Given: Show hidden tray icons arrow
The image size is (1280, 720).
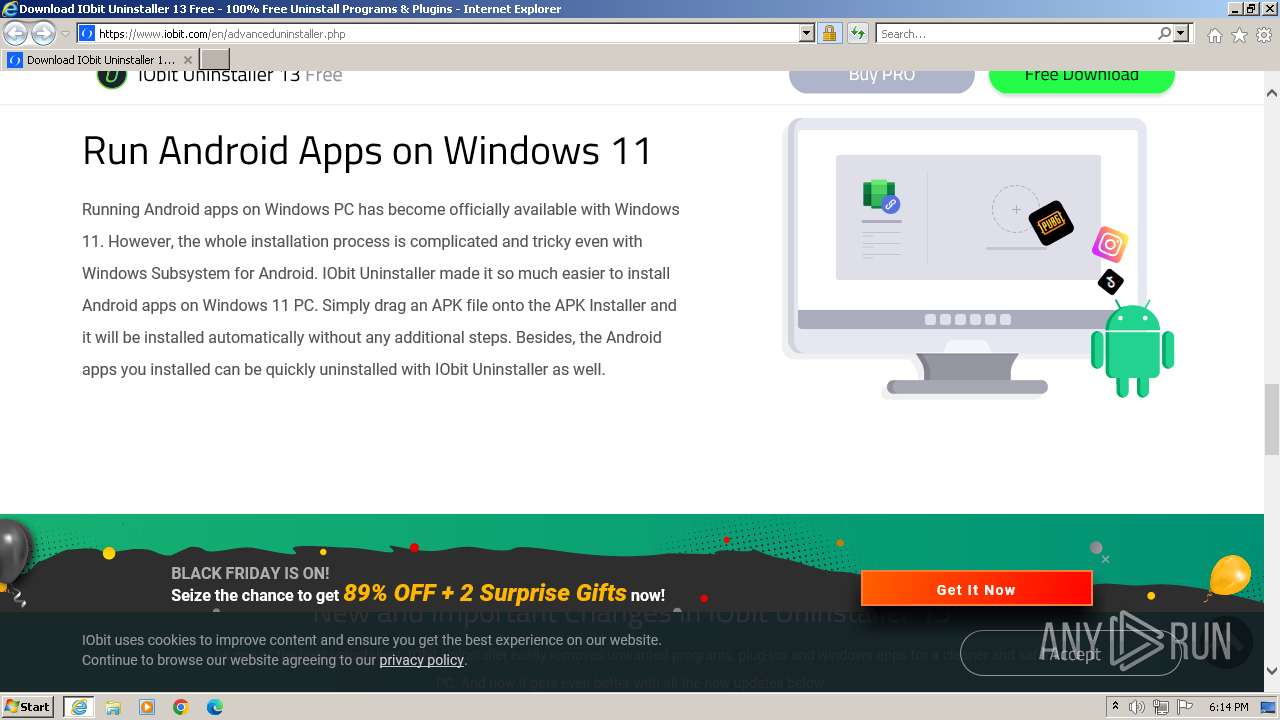Looking at the screenshot, I should click(1115, 707).
